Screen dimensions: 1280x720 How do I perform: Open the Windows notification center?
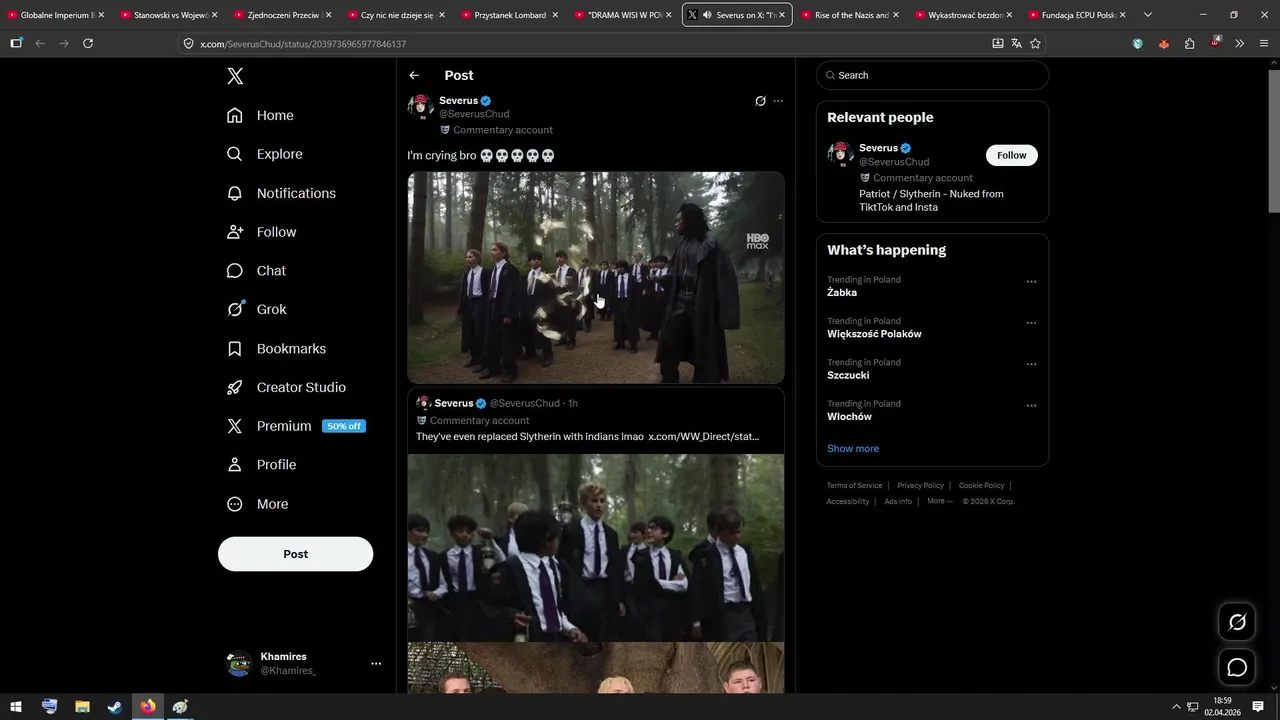pyautogui.click(x=1258, y=707)
